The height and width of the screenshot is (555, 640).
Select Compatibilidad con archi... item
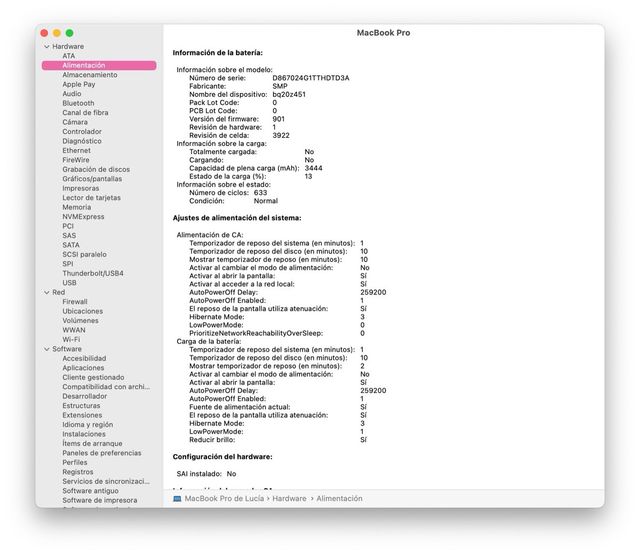click(106, 387)
